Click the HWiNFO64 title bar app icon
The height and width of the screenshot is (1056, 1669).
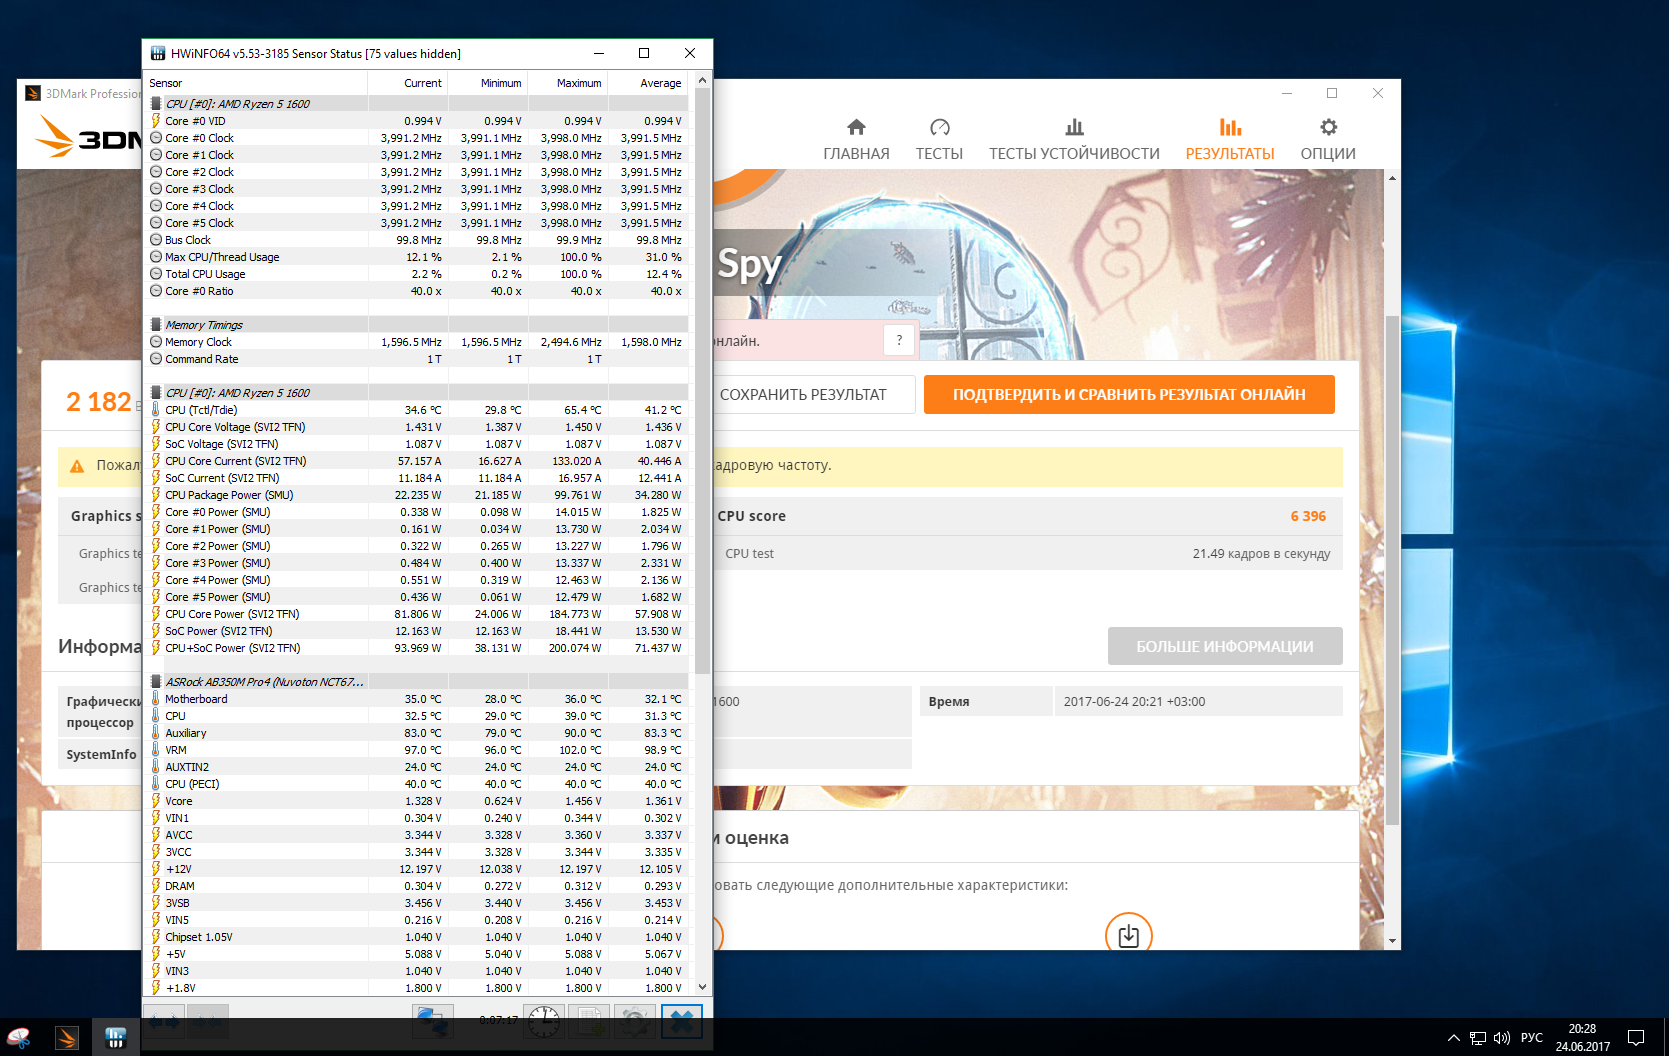(158, 53)
